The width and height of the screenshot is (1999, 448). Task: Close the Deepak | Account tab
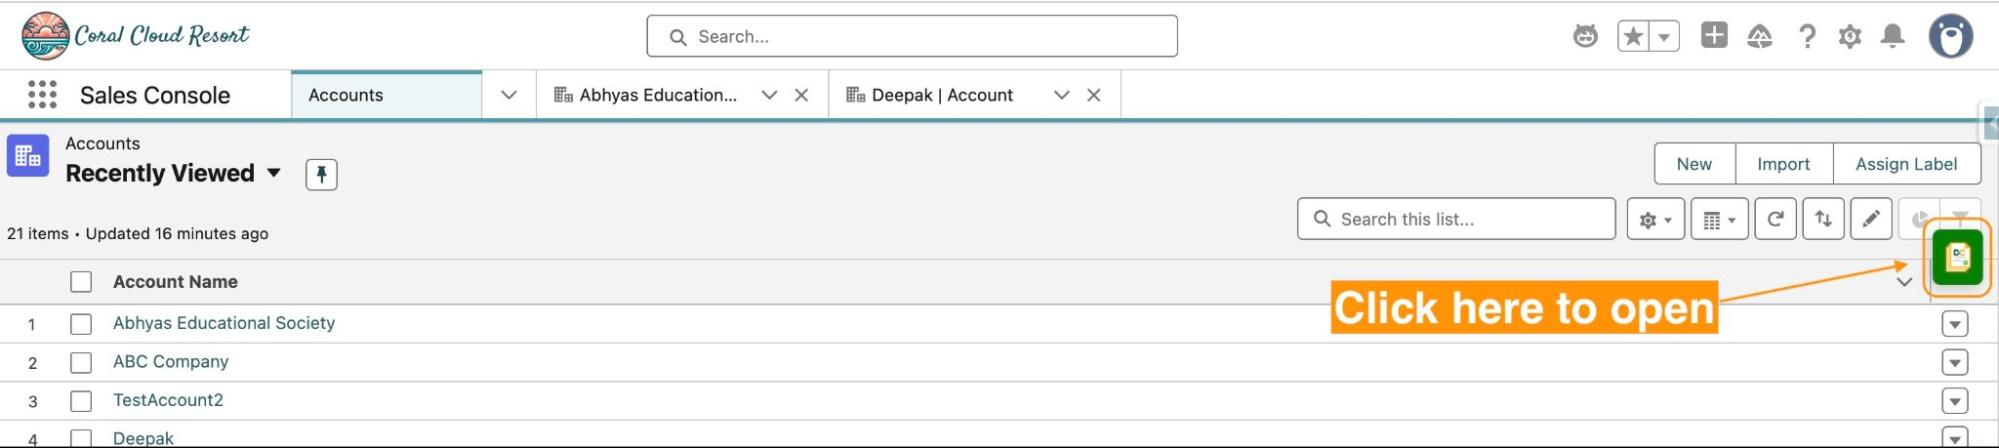(1094, 95)
